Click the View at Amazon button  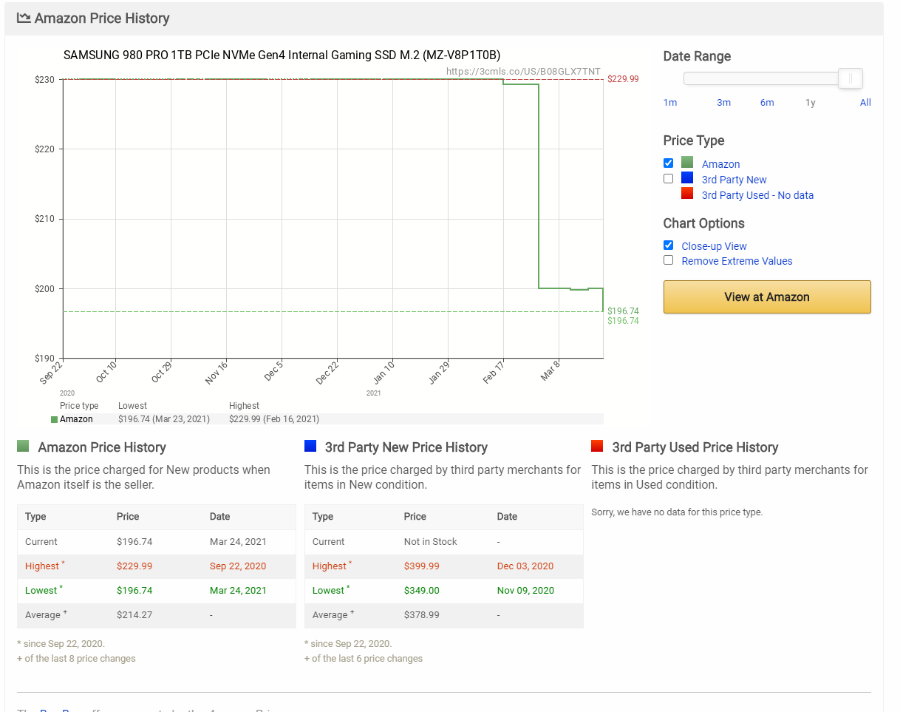(767, 297)
